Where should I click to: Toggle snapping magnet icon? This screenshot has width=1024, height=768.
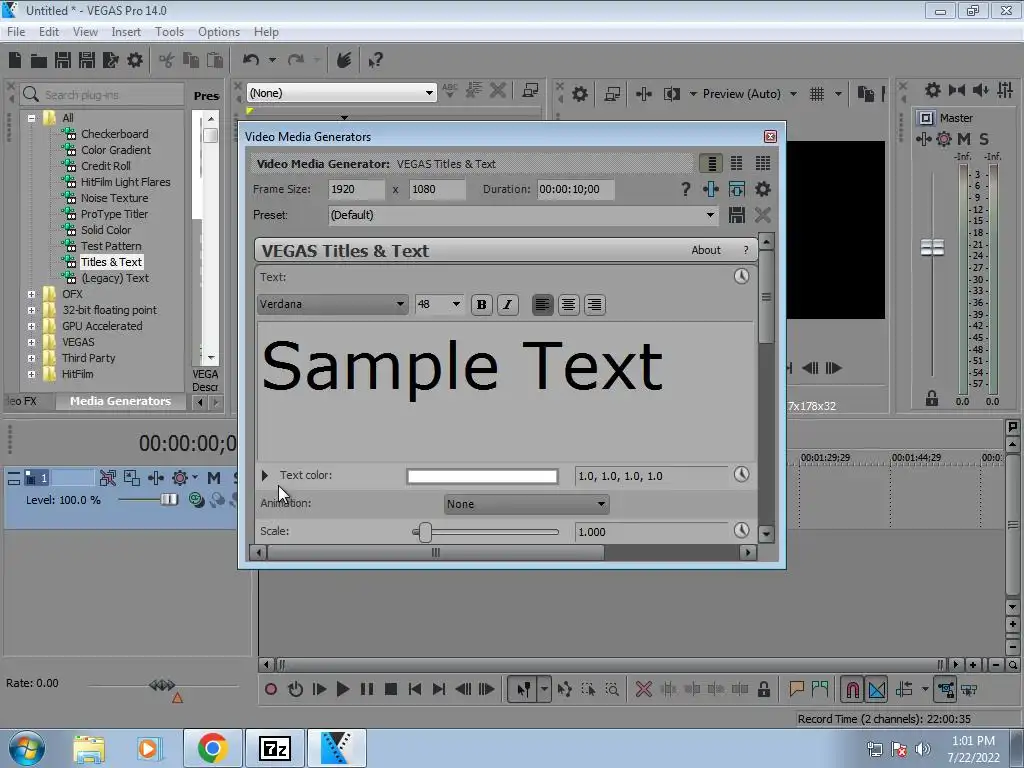(852, 690)
